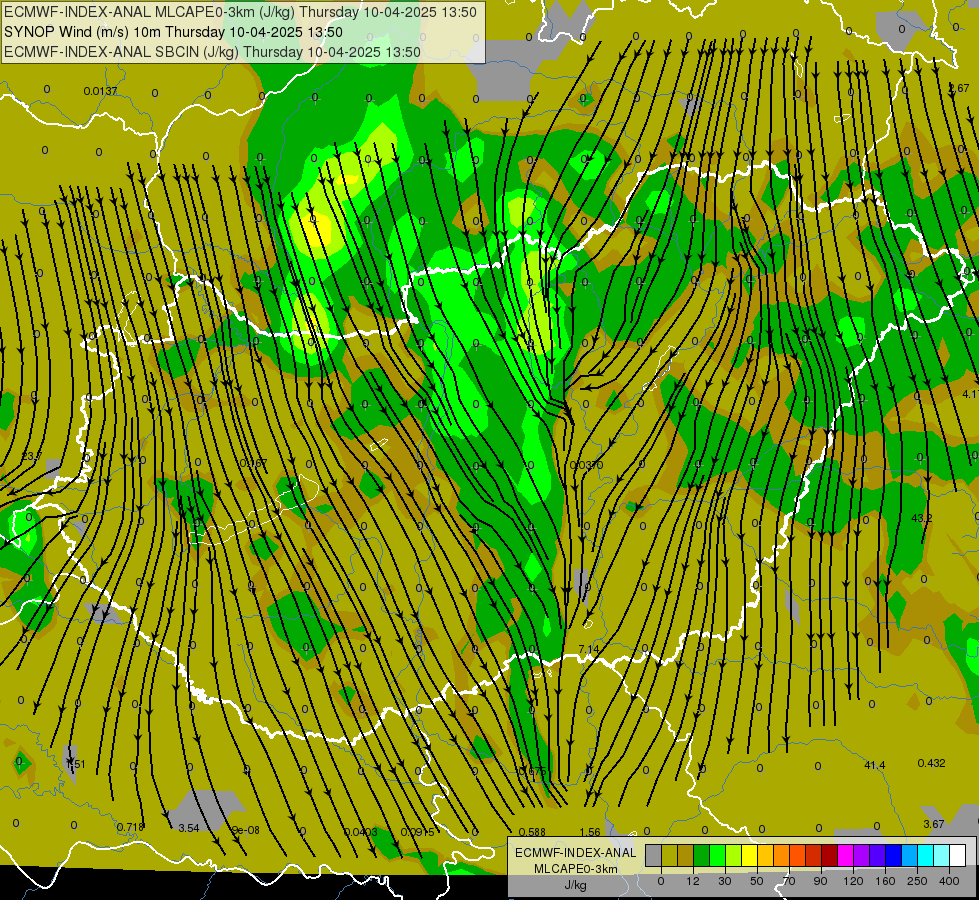Click the gray swatch in the legend
This screenshot has width=979, height=900.
click(x=654, y=855)
